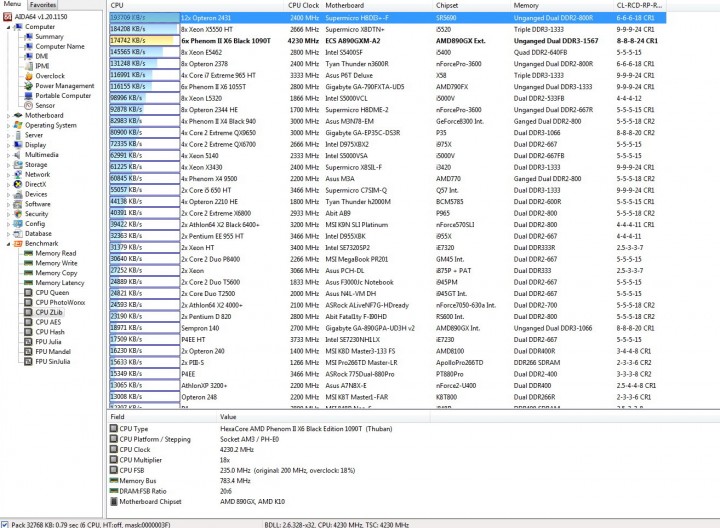Select the CPU AES benchmark icon
This screenshot has width=720, height=528.
click(x=28, y=322)
